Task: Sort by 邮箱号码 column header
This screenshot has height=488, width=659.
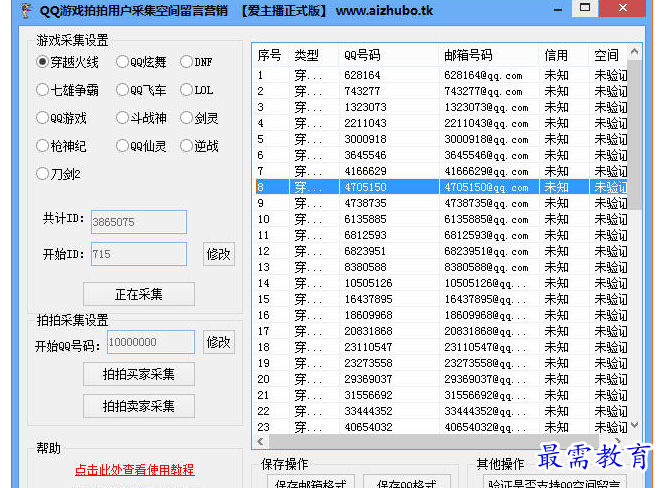Action: click(489, 55)
